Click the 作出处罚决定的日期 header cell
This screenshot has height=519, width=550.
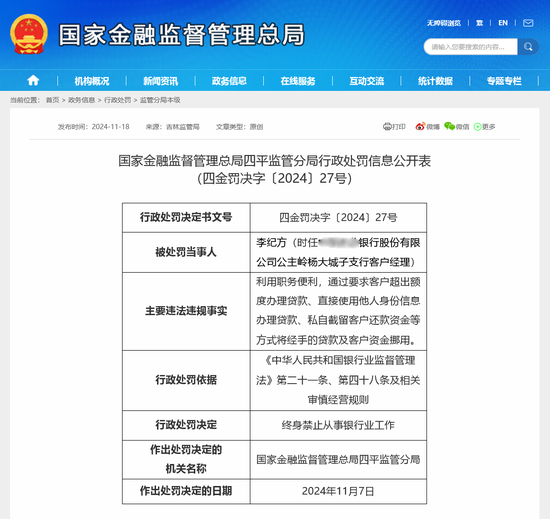[186, 491]
